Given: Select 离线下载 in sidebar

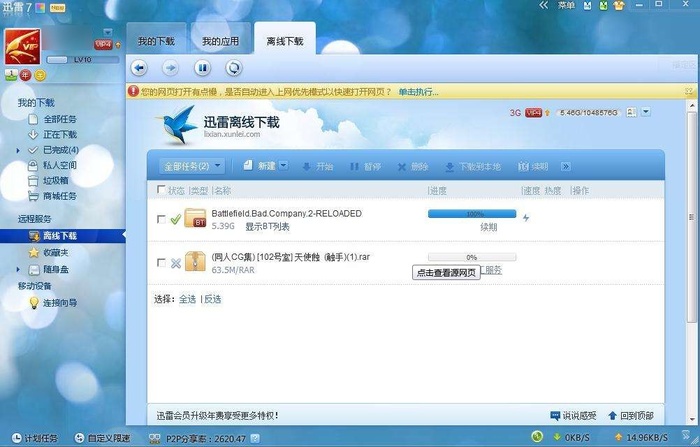Looking at the screenshot, I should [x=62, y=236].
